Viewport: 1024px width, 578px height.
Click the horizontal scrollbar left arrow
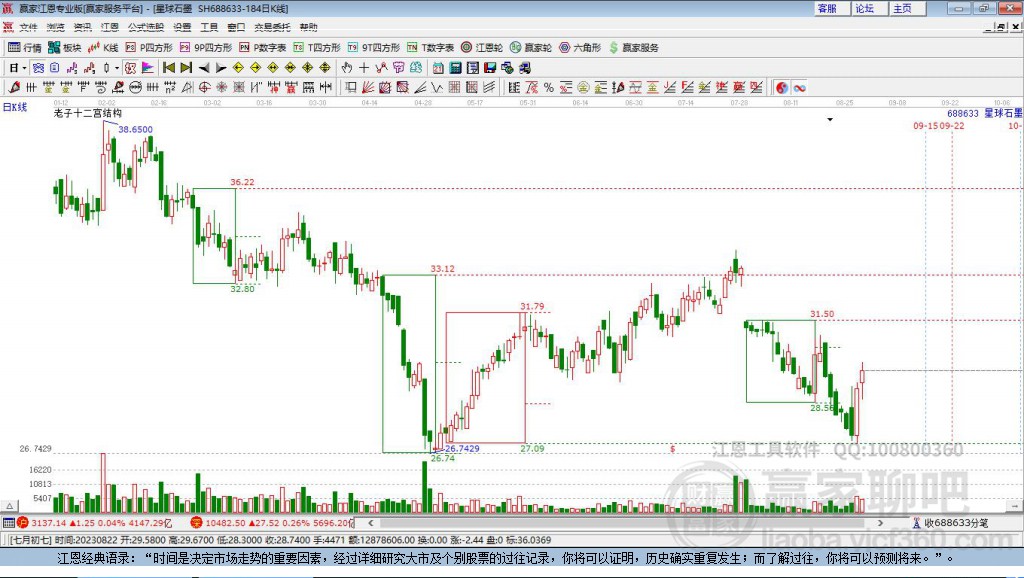click(371, 522)
